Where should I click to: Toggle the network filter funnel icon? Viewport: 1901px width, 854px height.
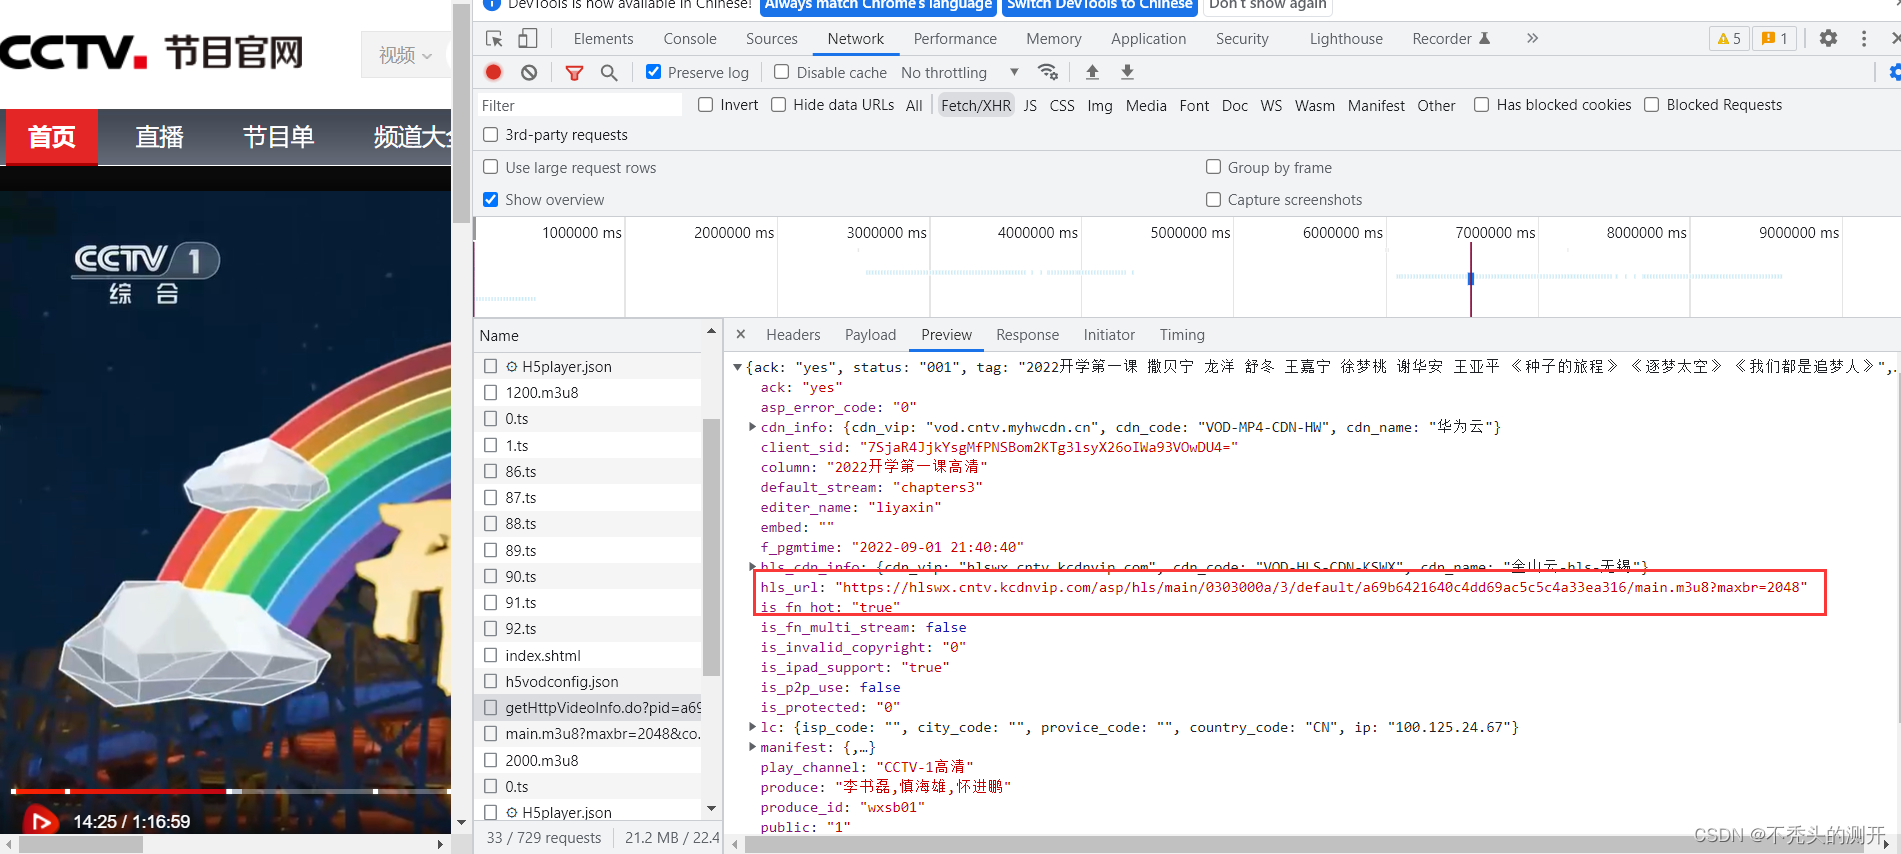pos(574,72)
